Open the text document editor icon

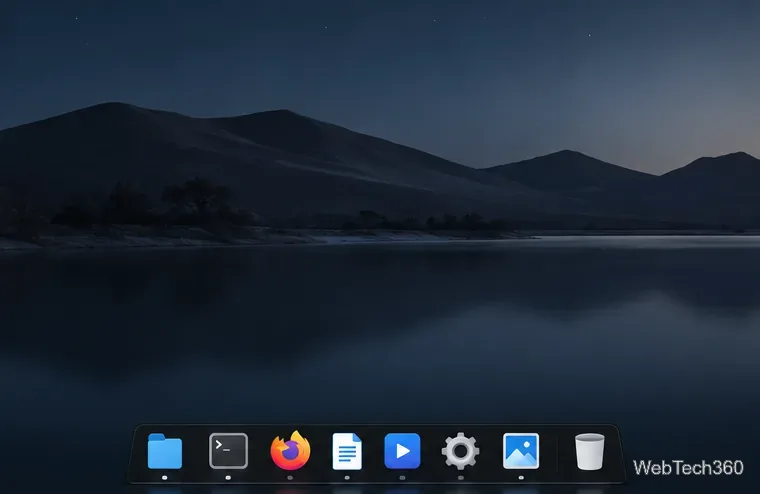[x=347, y=451]
